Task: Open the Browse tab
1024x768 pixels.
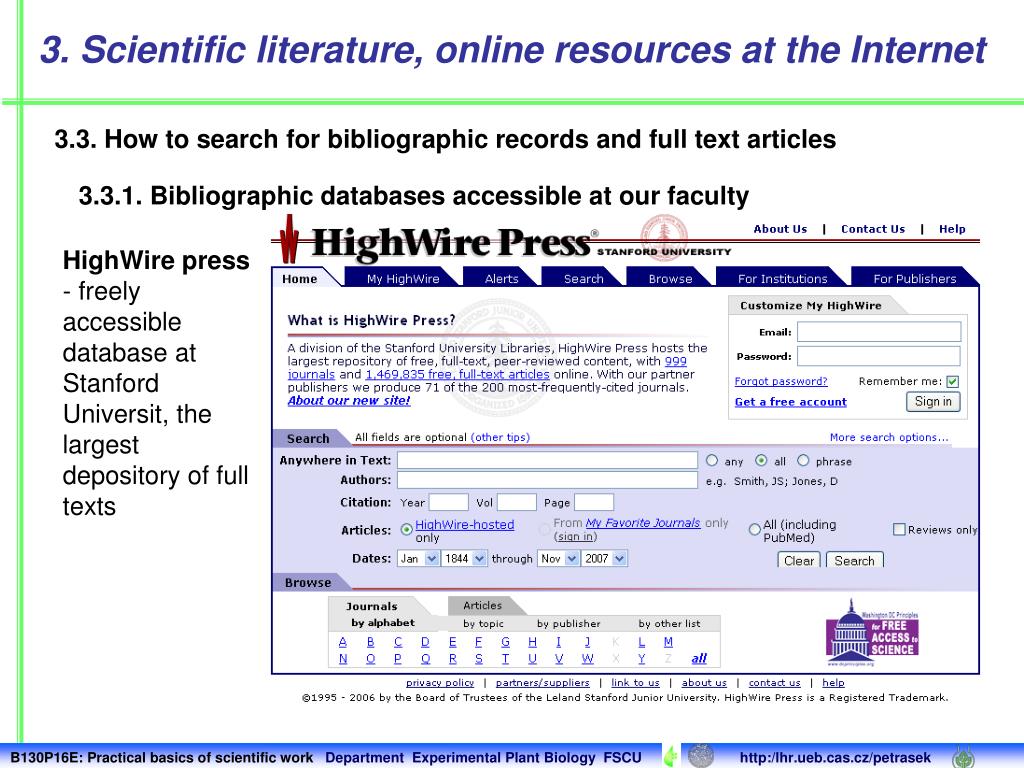Action: tap(670, 279)
